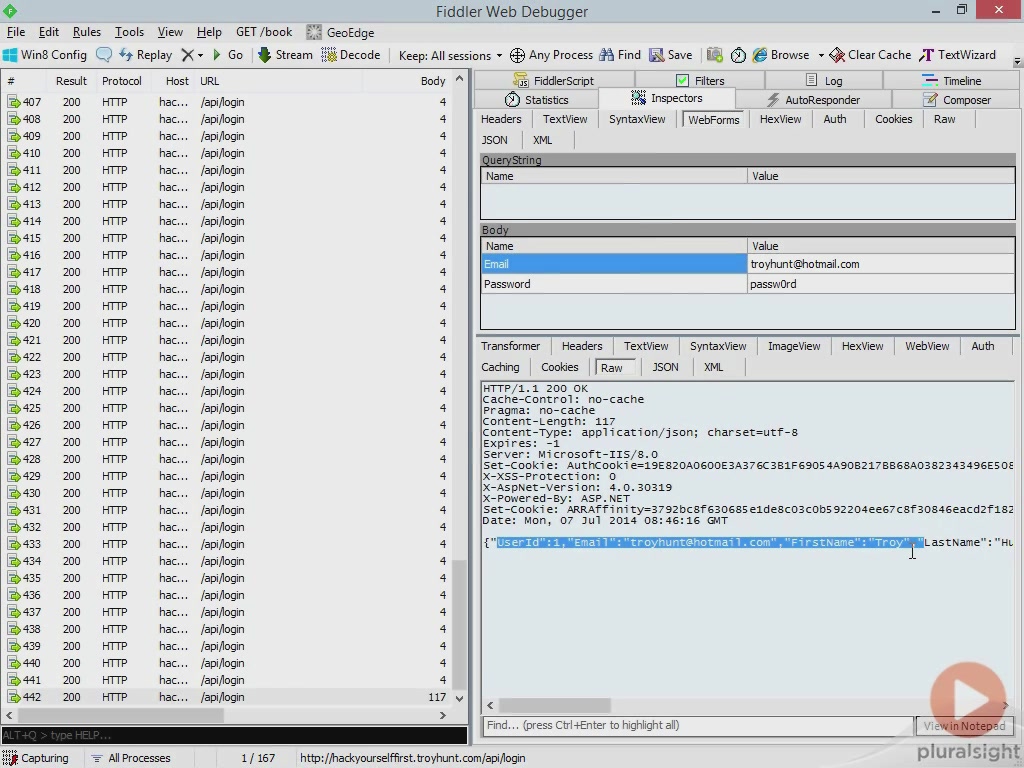Screen dimensions: 1024x768
Task: Switch to the Filters tab
Action: click(x=699, y=81)
